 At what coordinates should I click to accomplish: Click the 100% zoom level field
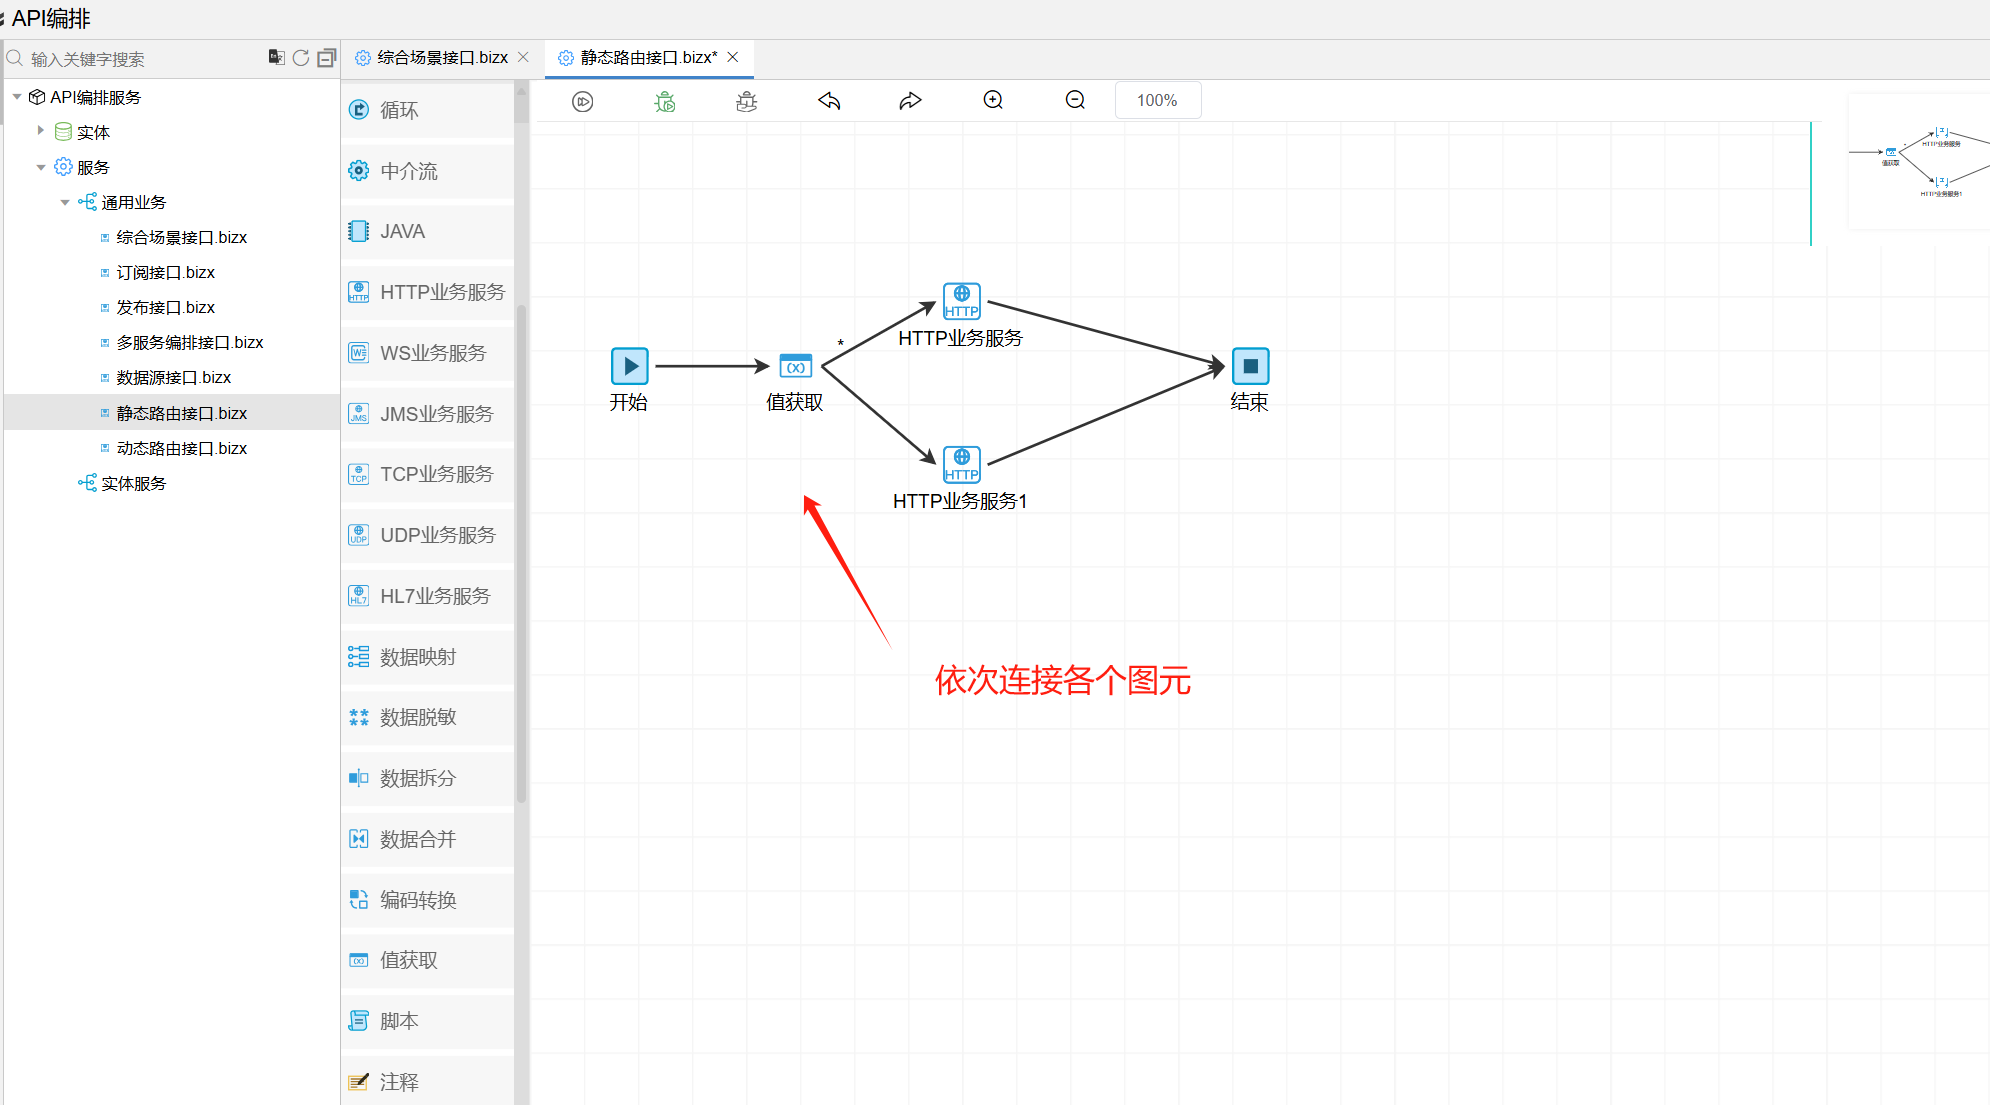click(1157, 100)
